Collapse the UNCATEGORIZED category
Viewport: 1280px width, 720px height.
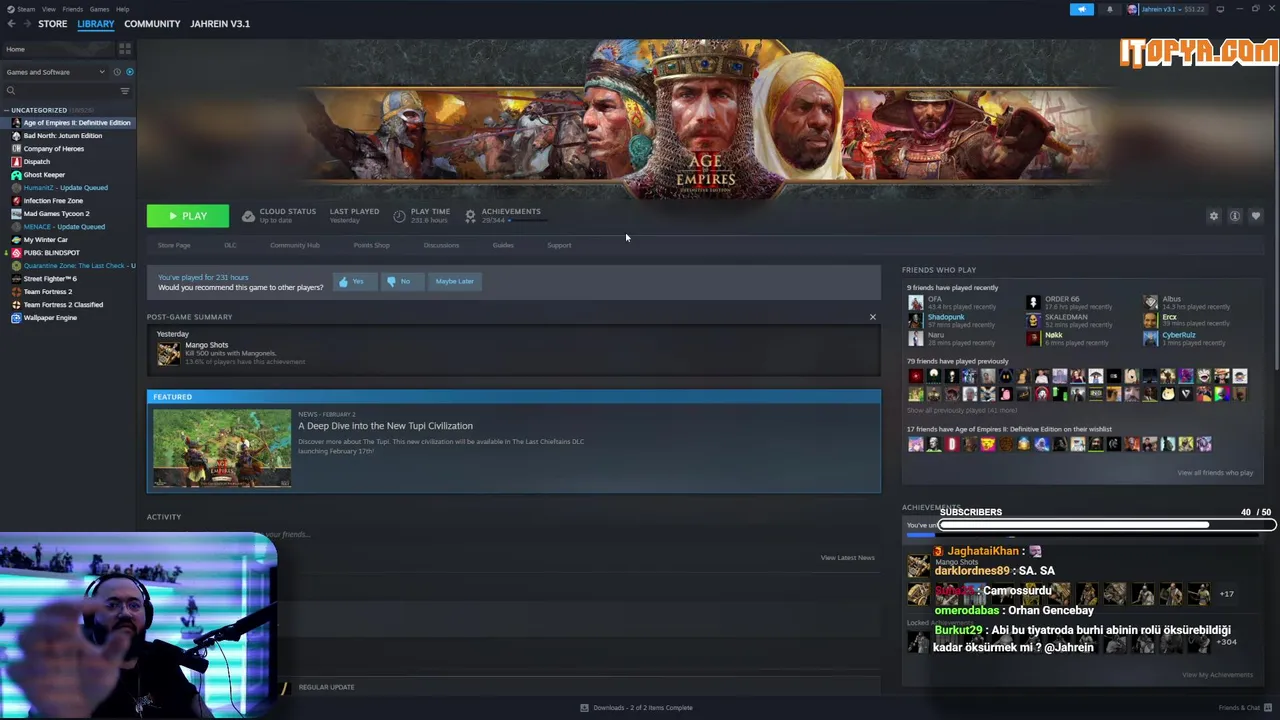coord(6,110)
